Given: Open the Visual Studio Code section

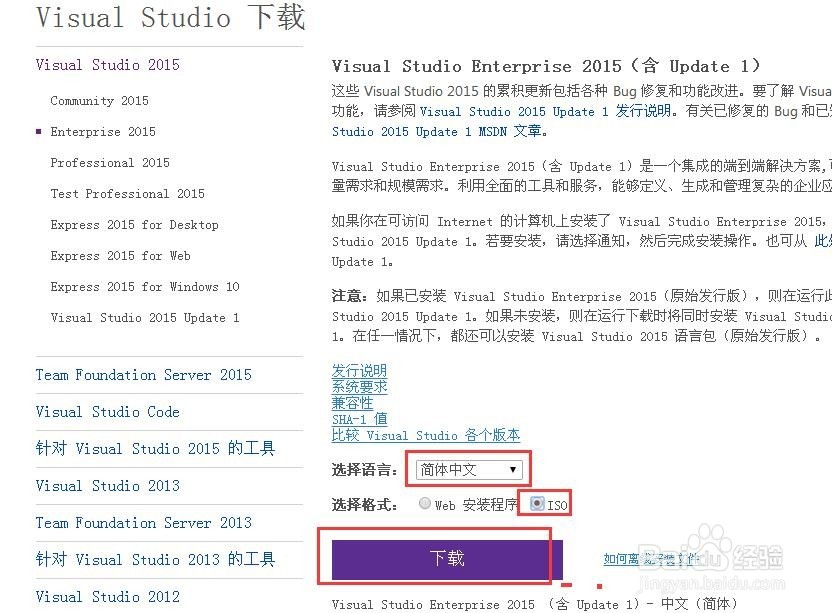Looking at the screenshot, I should 107,411.
